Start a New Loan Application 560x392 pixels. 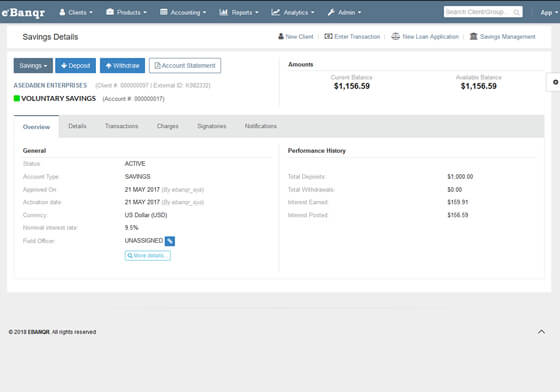[425, 36]
